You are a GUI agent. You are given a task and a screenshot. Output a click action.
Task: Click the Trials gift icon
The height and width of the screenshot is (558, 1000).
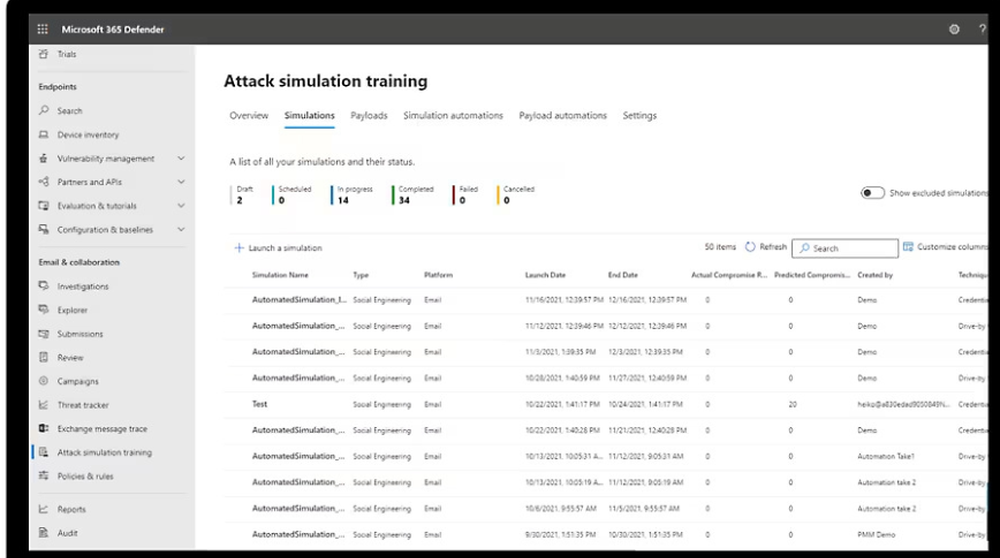pyautogui.click(x=43, y=54)
